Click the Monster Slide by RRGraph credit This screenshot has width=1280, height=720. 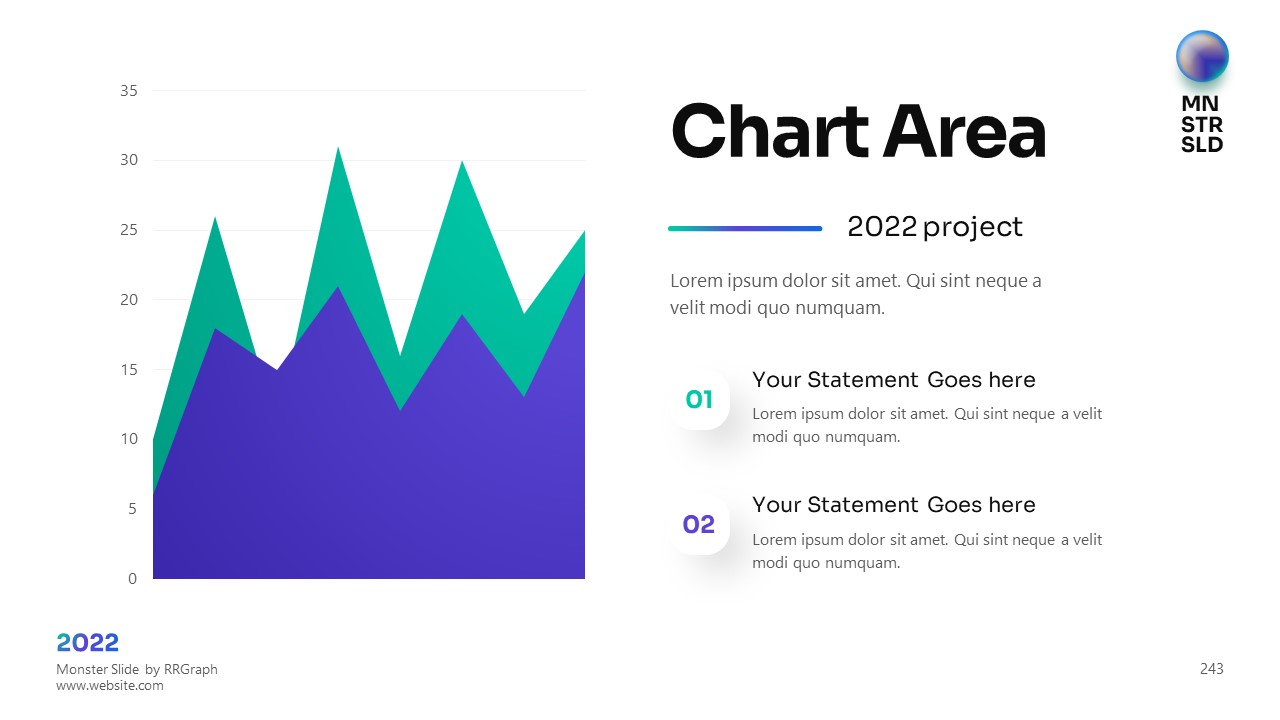pyautogui.click(x=137, y=669)
